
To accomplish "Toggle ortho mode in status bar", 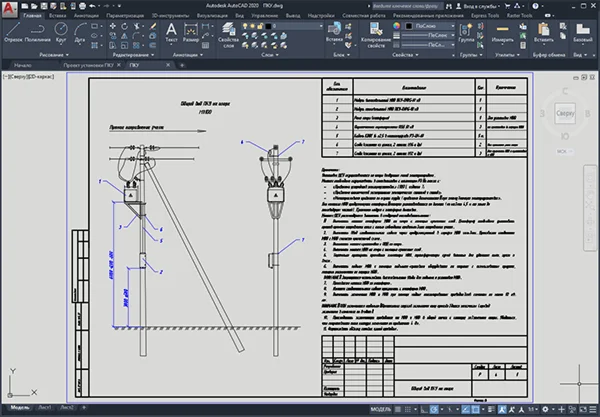I will (424, 409).
